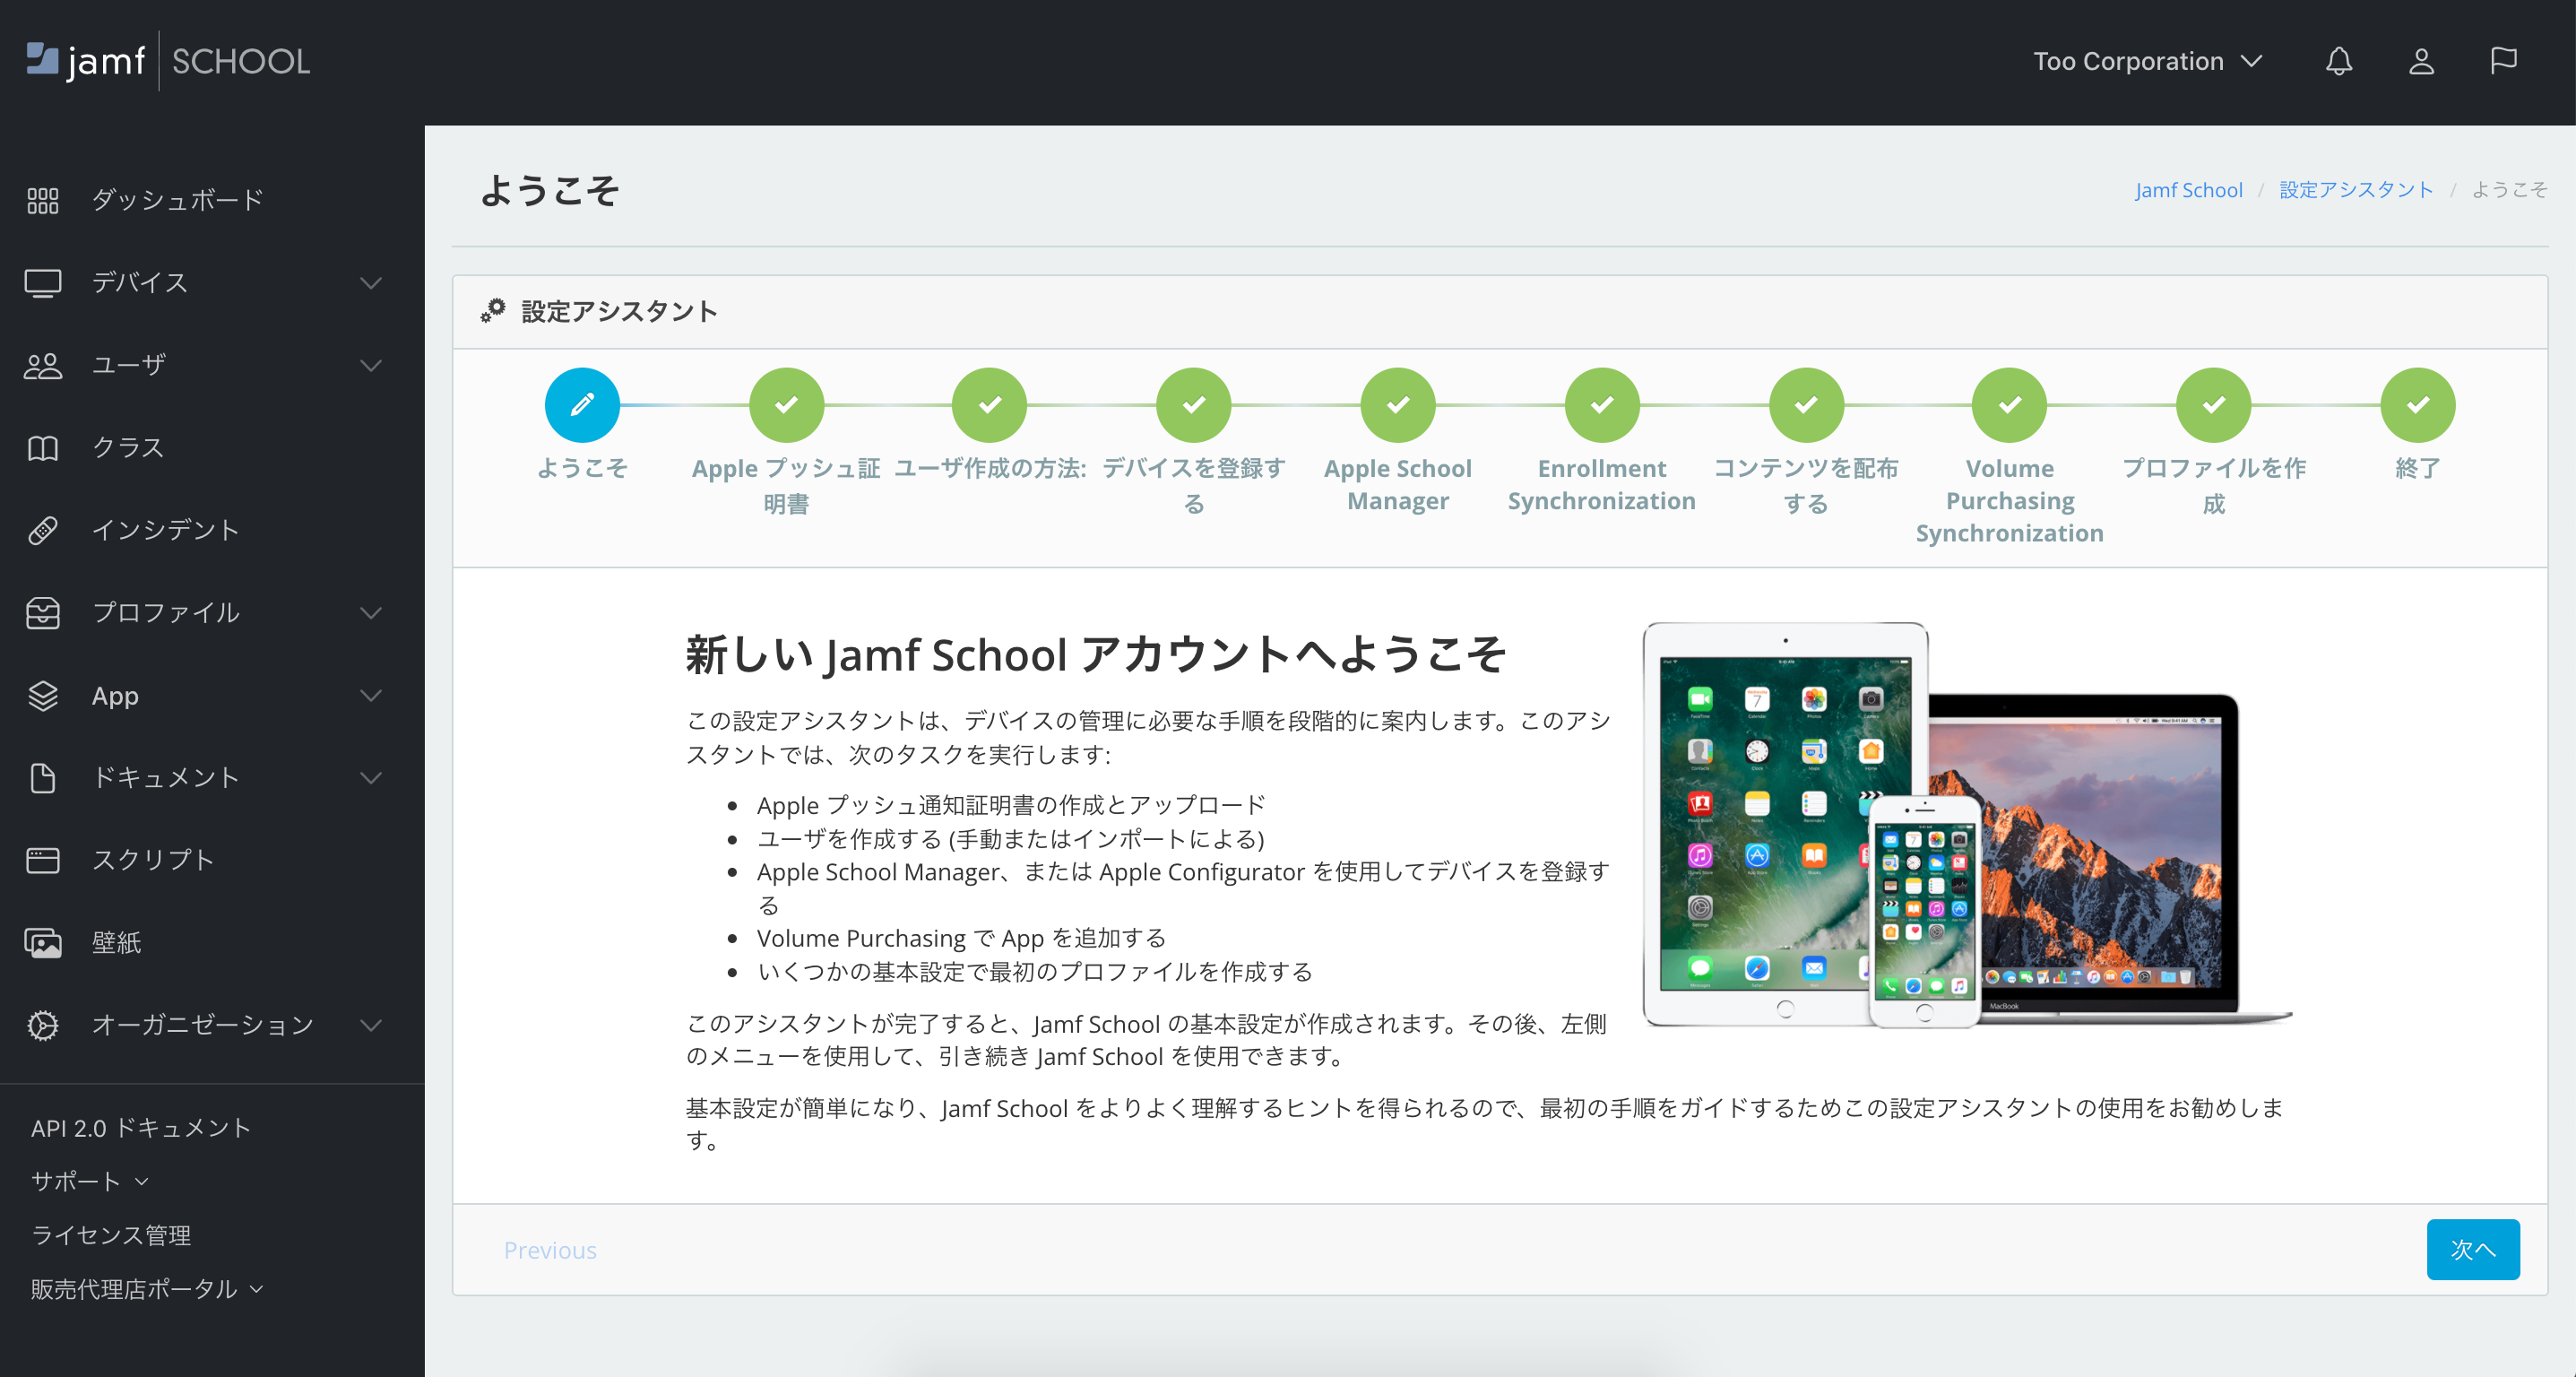Screen dimensions: 2576x1377
Task: Click the インシデント bandage icon
Action: [43, 530]
